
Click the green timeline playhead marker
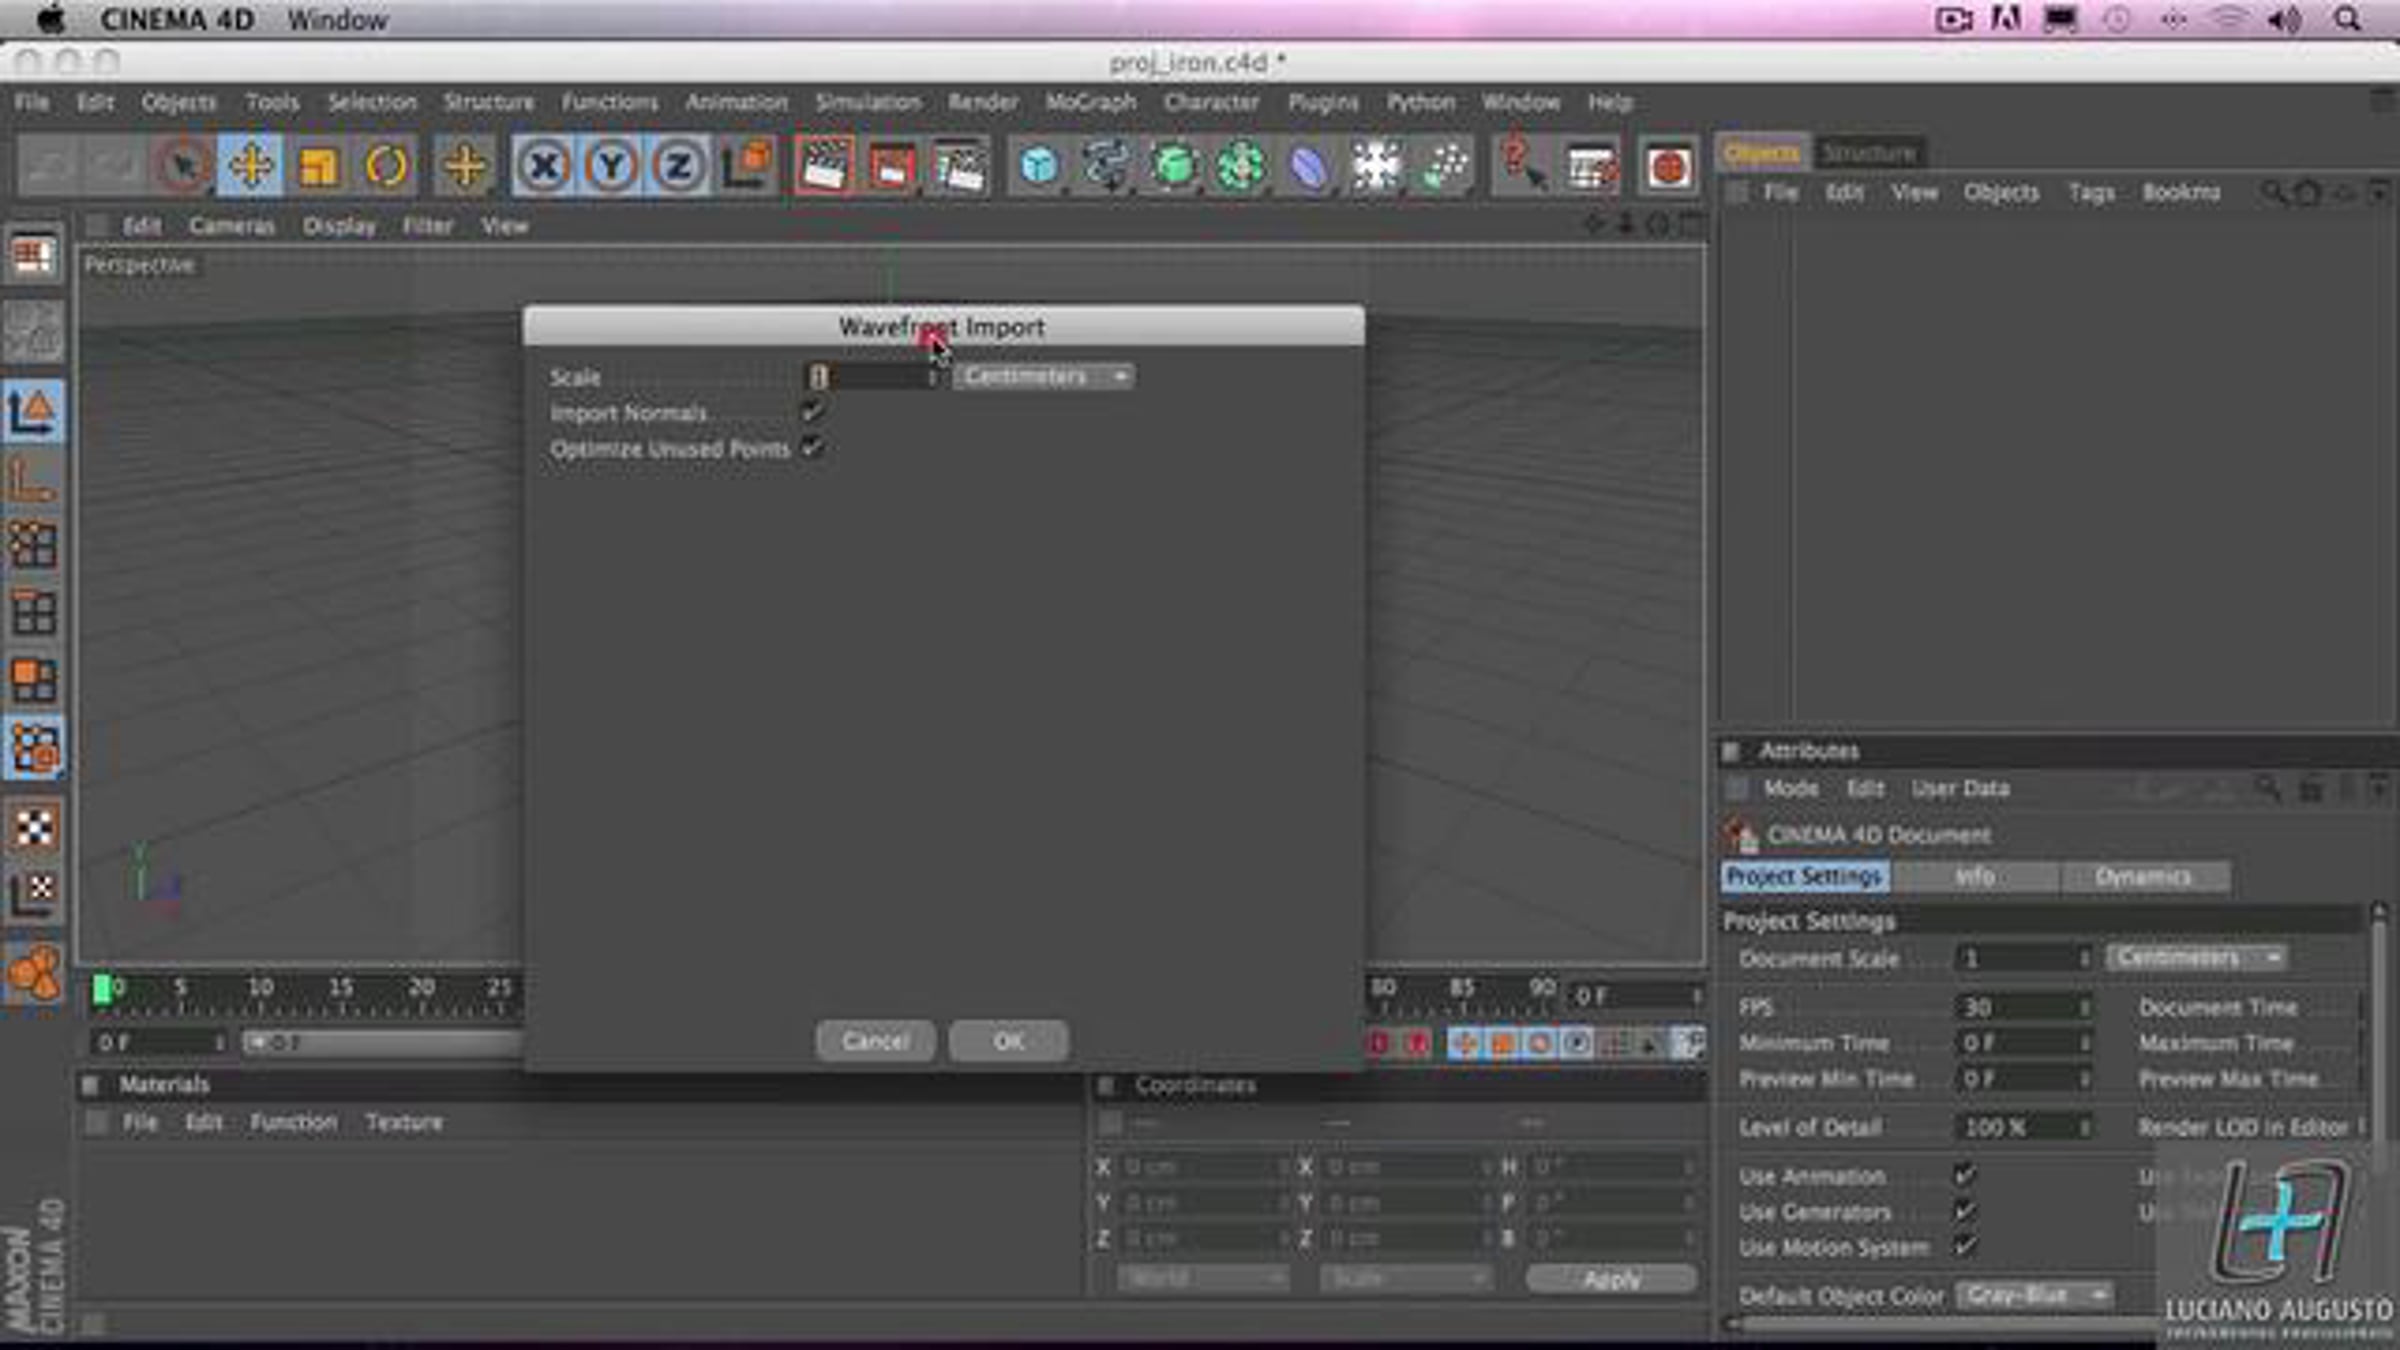pyautogui.click(x=101, y=989)
